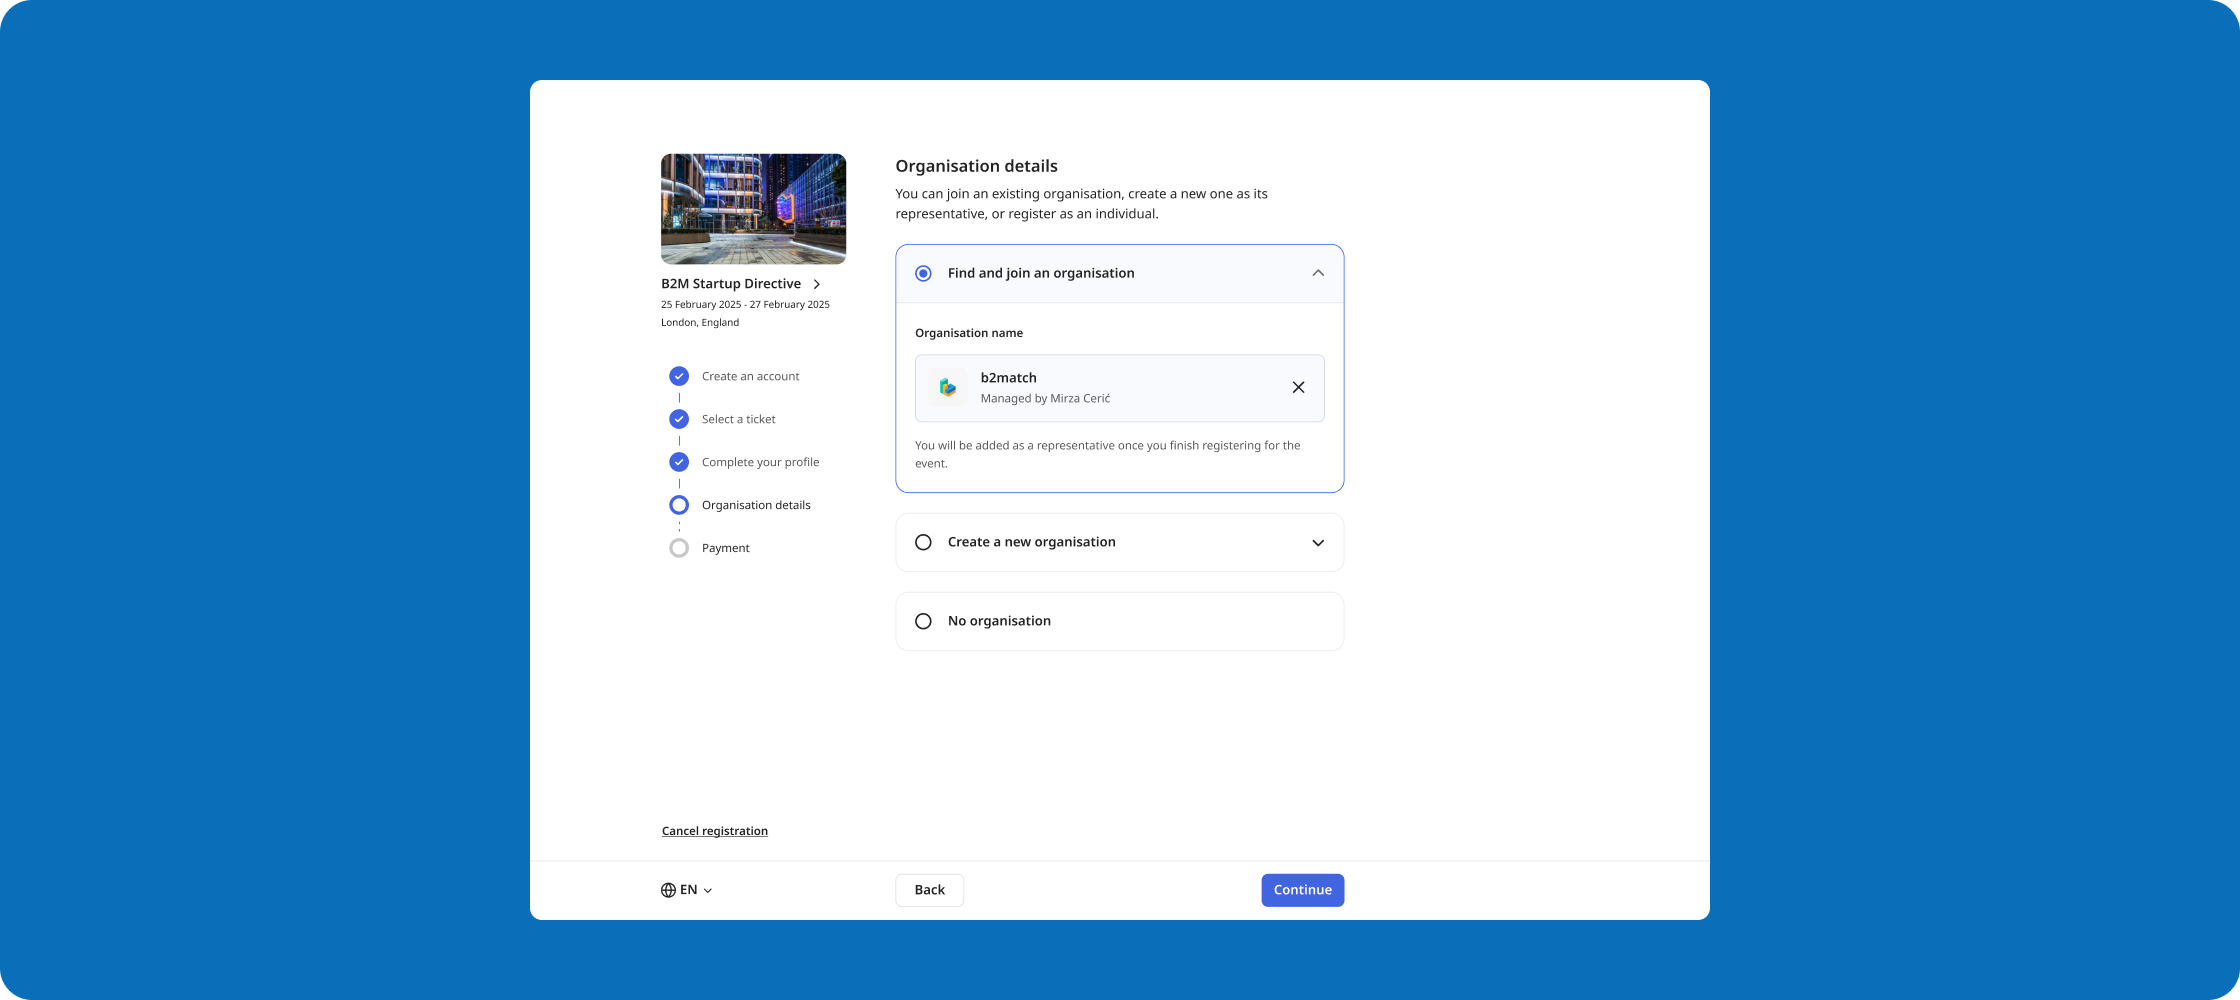Click the Complete your profile step checkmark
Screen dimensions: 2240x1000
pyautogui.click(x=679, y=462)
